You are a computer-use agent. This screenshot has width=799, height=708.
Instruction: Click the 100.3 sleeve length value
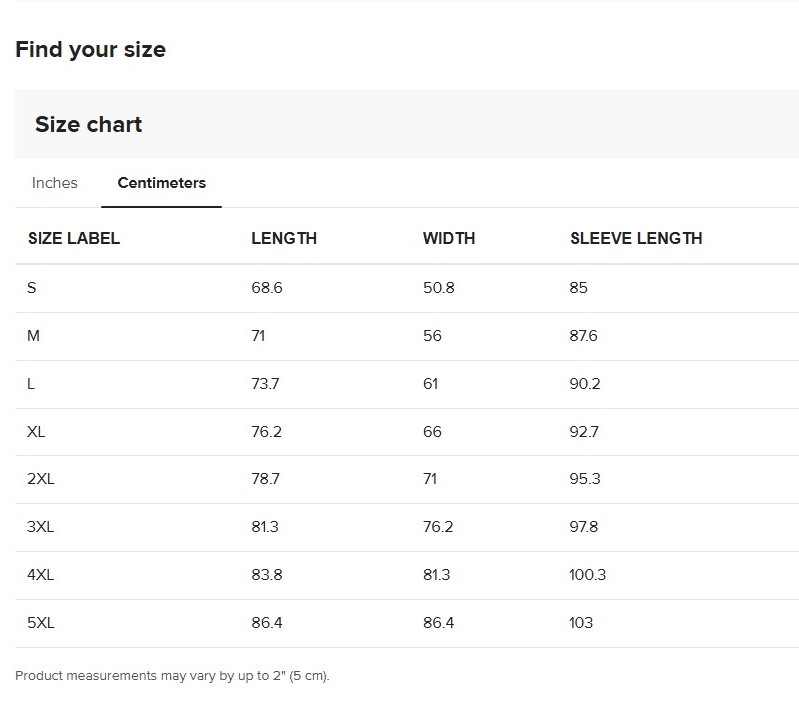point(588,574)
